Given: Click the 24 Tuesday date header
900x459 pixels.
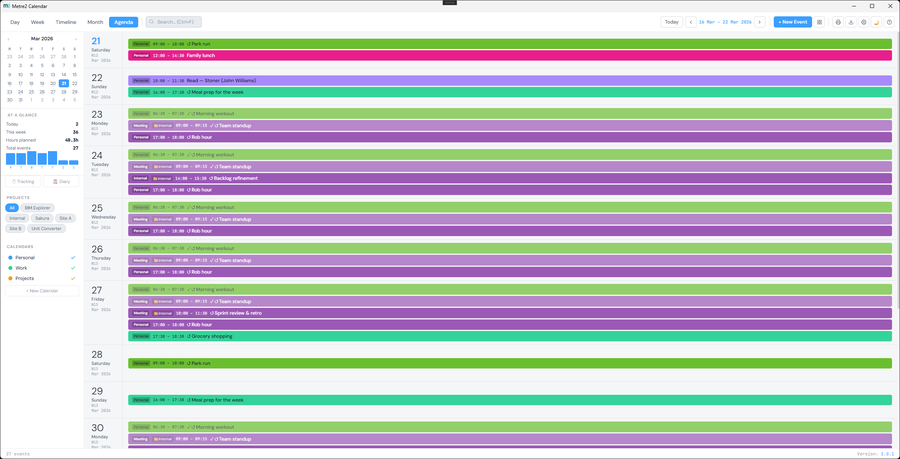Looking at the screenshot, I should click(102, 164).
